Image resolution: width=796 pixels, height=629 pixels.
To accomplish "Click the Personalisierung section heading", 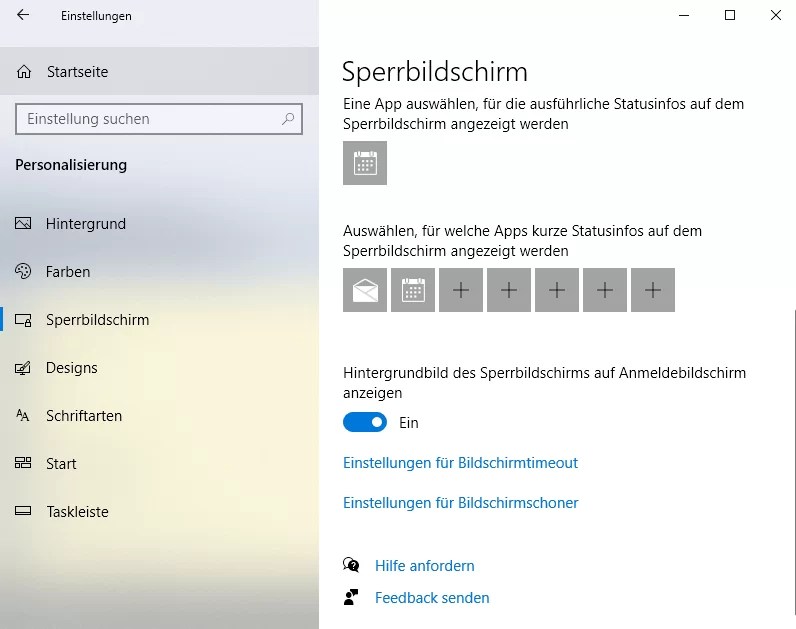I will point(71,165).
